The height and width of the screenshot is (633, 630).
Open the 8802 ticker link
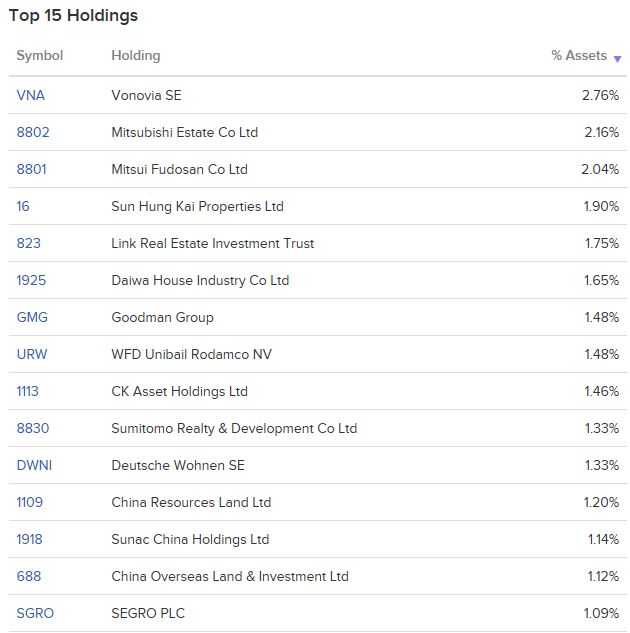click(33, 132)
